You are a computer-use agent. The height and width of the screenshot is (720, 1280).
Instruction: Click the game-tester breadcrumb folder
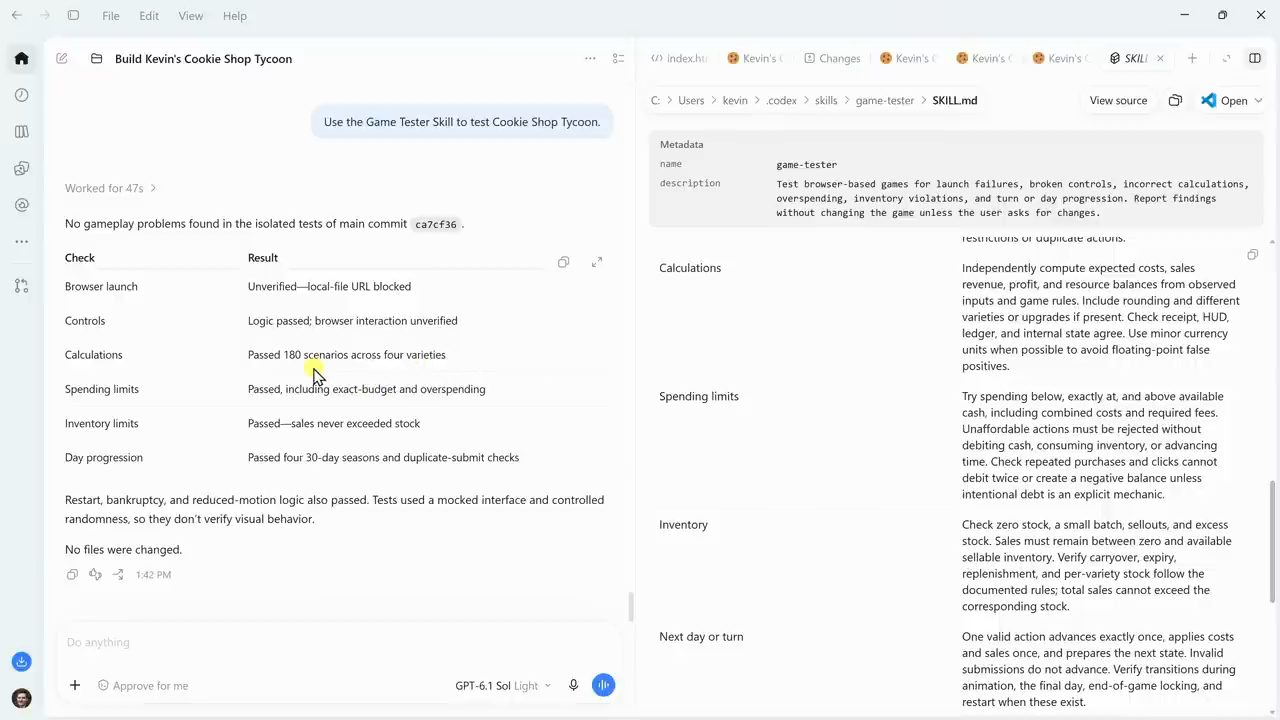click(885, 101)
